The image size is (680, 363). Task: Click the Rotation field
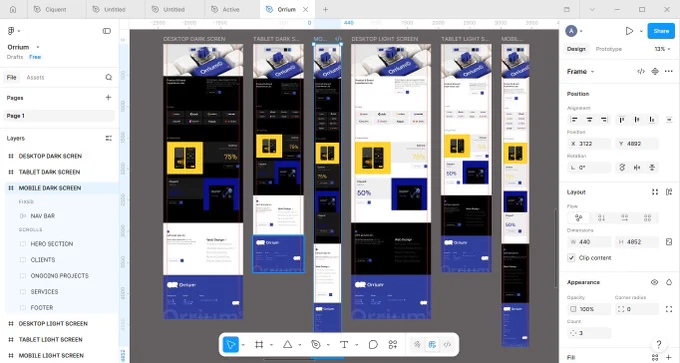click(589, 167)
